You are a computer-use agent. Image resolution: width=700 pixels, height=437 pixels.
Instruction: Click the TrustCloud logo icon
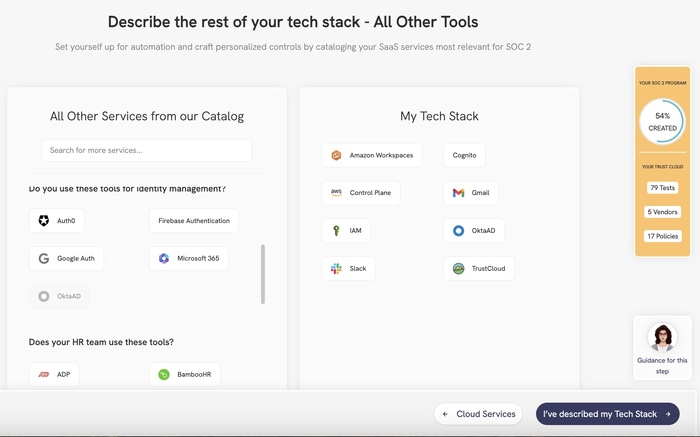(x=458, y=268)
